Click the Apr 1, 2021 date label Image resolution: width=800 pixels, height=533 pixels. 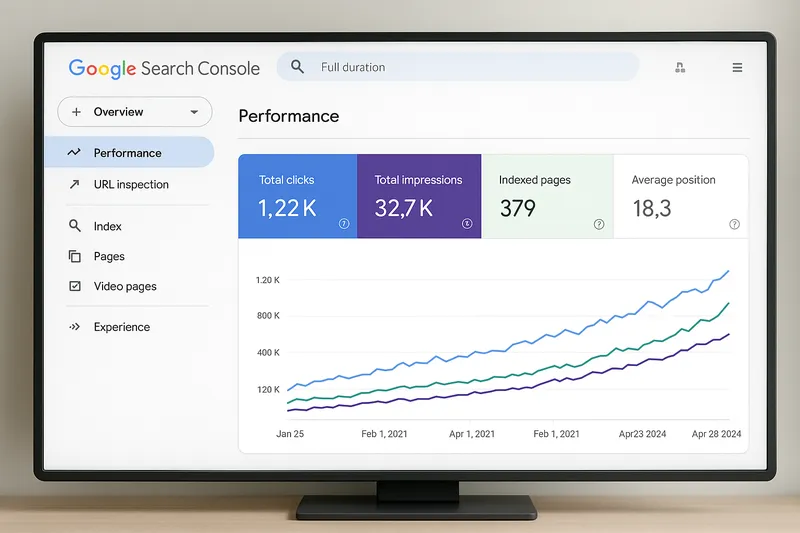[x=472, y=434]
